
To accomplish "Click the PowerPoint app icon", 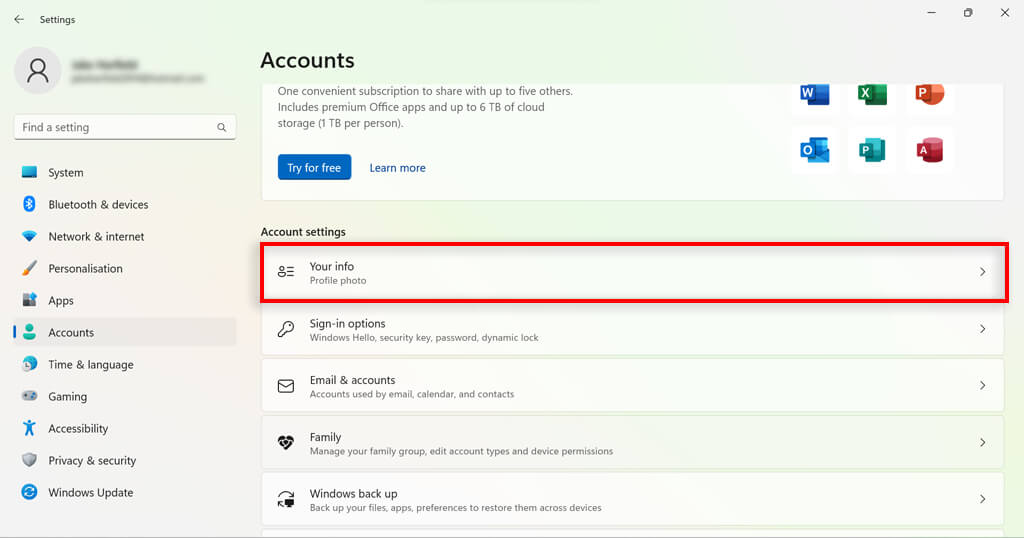I will click(929, 95).
